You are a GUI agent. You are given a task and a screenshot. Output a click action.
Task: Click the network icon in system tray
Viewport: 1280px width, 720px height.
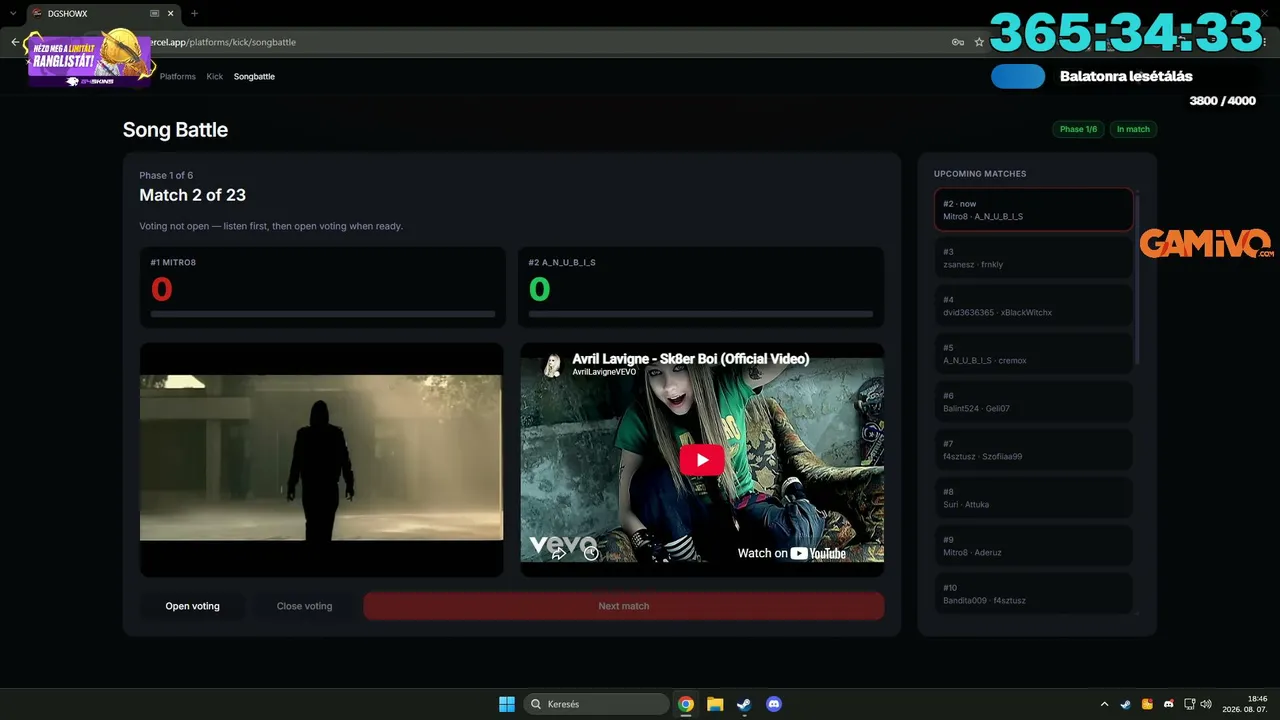click(1189, 704)
